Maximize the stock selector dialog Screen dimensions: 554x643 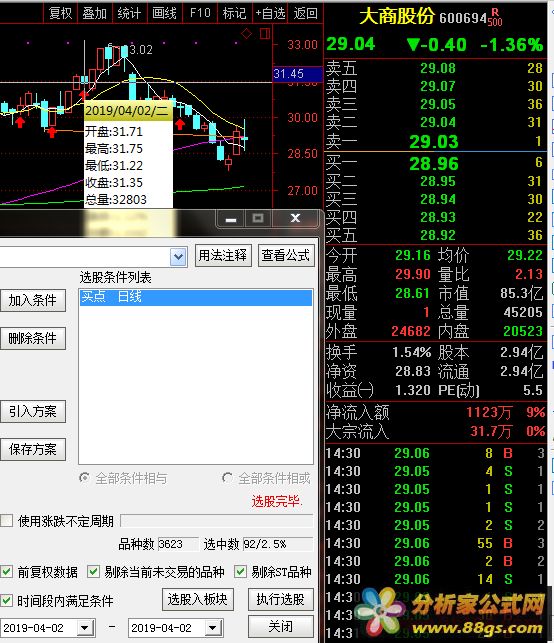(258, 219)
